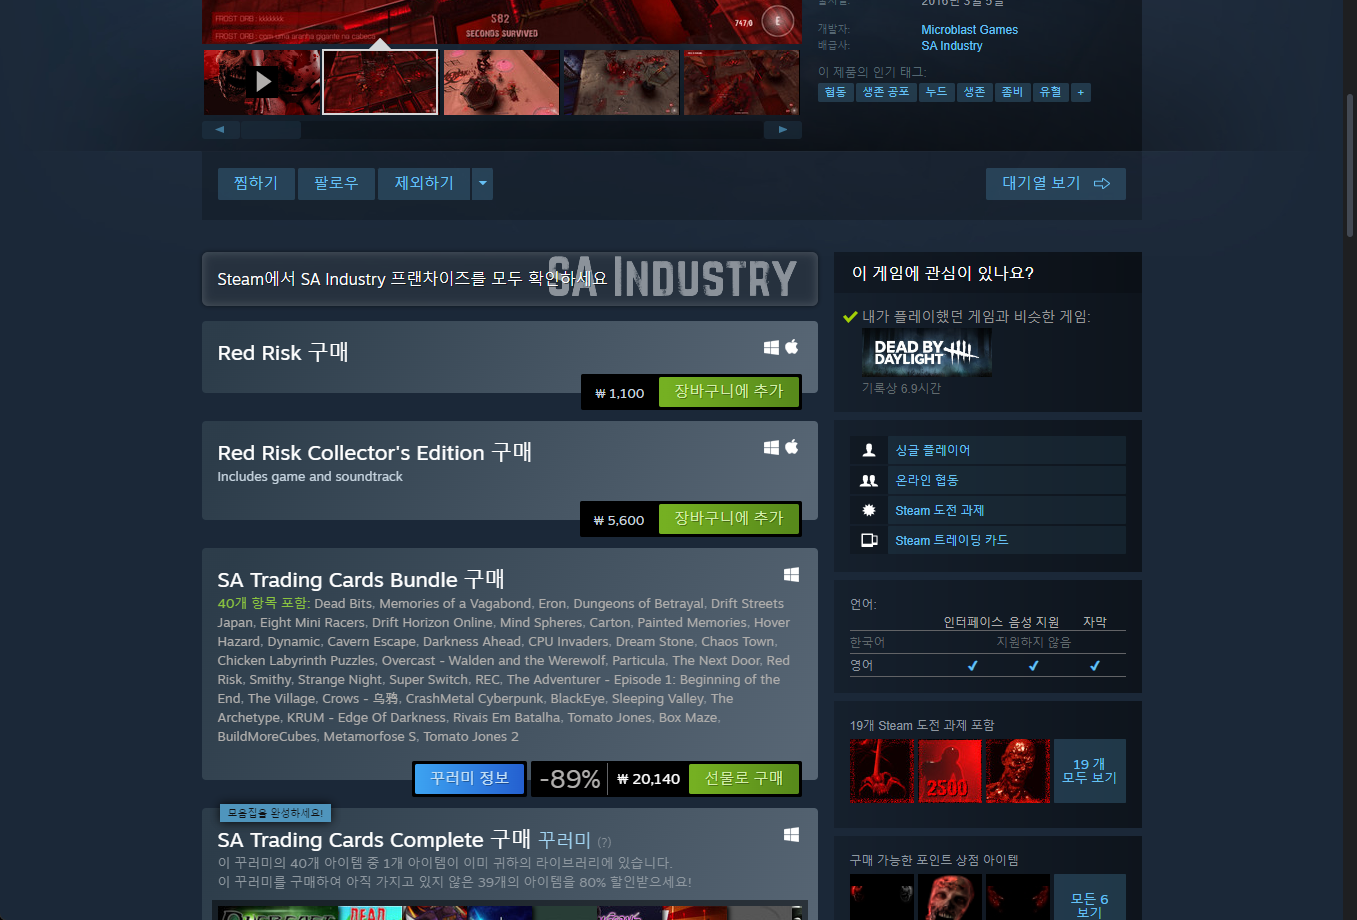Open third achievement skull-face icon
This screenshot has width=1357, height=920.
click(x=1018, y=771)
